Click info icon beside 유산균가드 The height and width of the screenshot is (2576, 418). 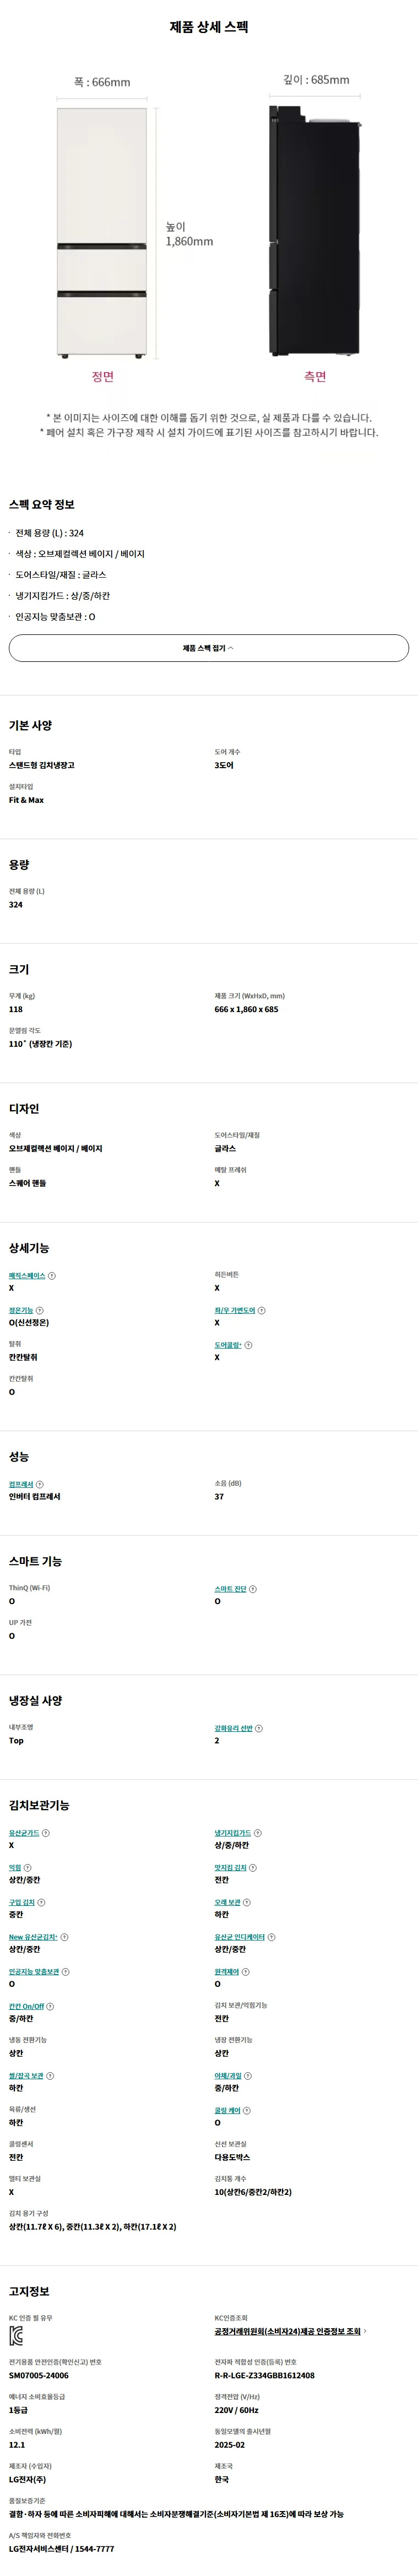46,1833
